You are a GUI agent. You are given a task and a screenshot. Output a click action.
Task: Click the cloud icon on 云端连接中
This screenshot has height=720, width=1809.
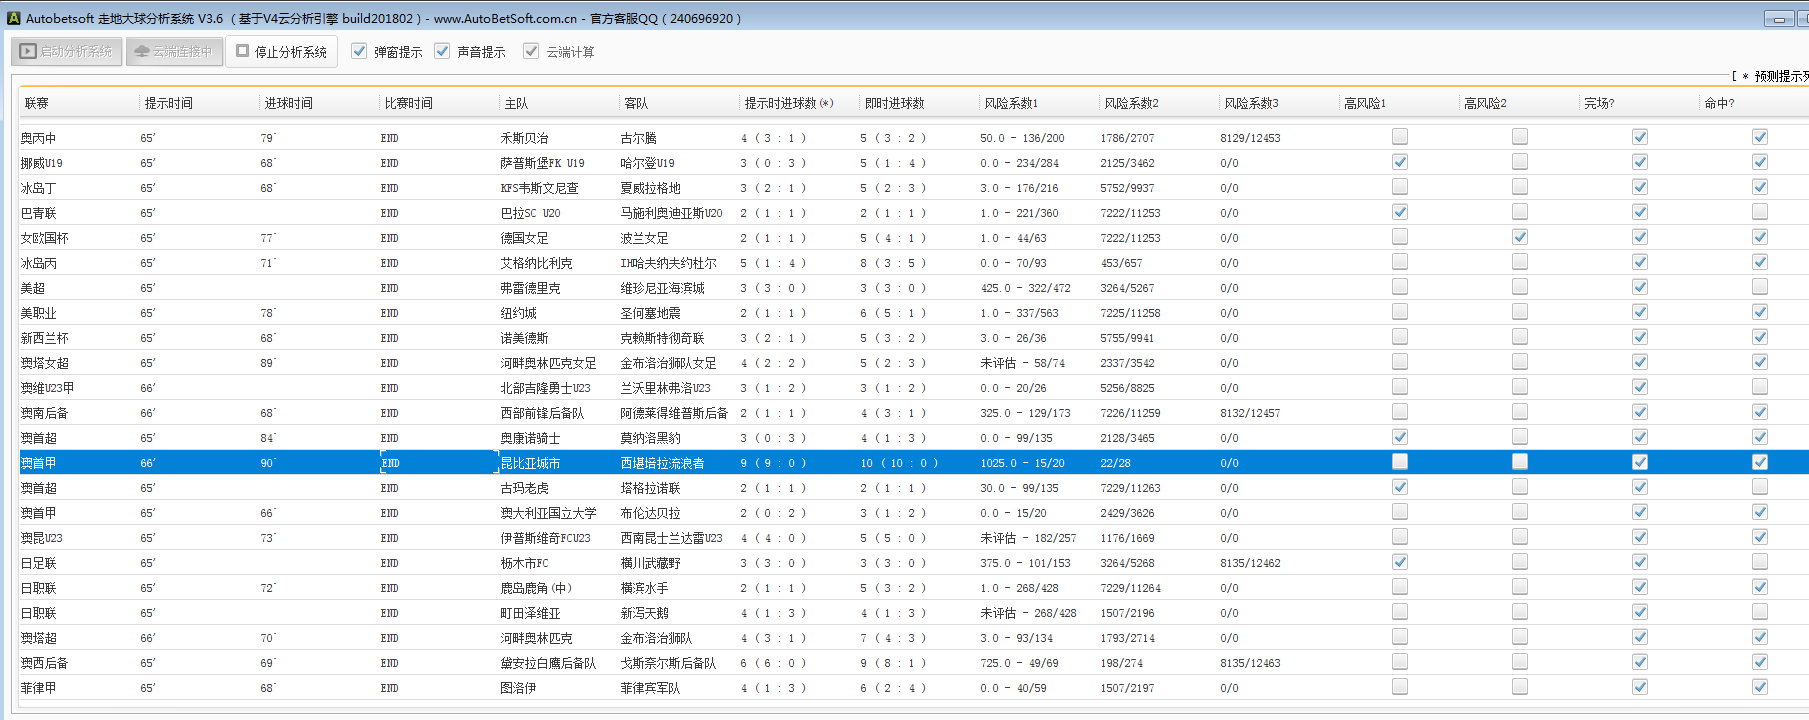coord(142,51)
